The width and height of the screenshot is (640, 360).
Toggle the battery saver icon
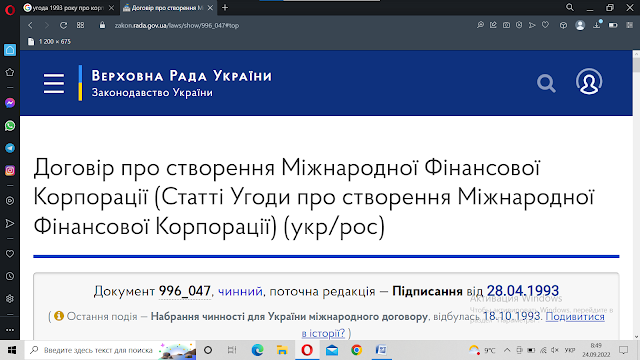613,25
